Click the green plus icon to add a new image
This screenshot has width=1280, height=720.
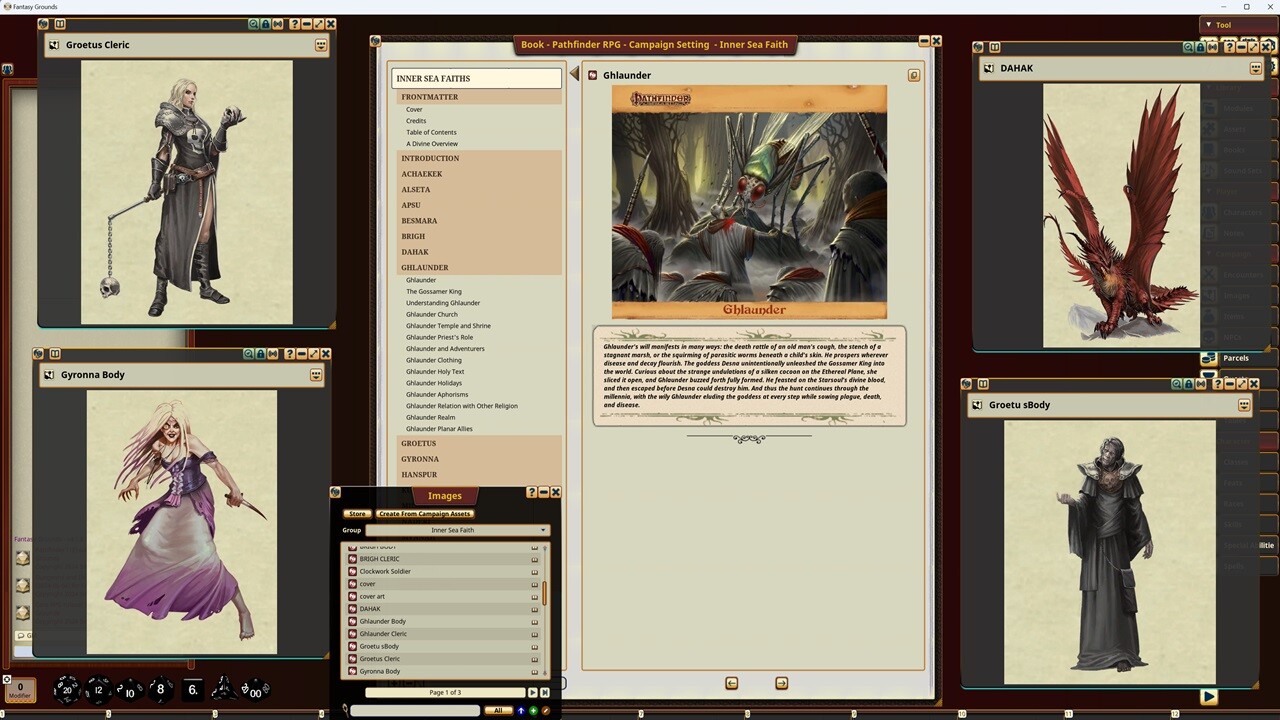click(x=533, y=710)
